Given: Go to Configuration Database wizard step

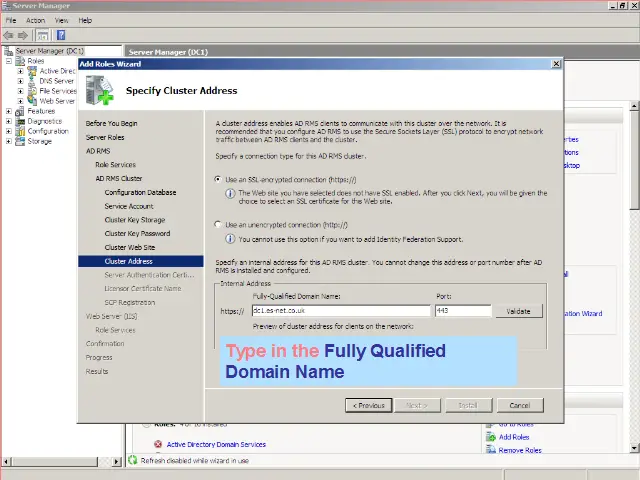Looking at the screenshot, I should 140,192.
